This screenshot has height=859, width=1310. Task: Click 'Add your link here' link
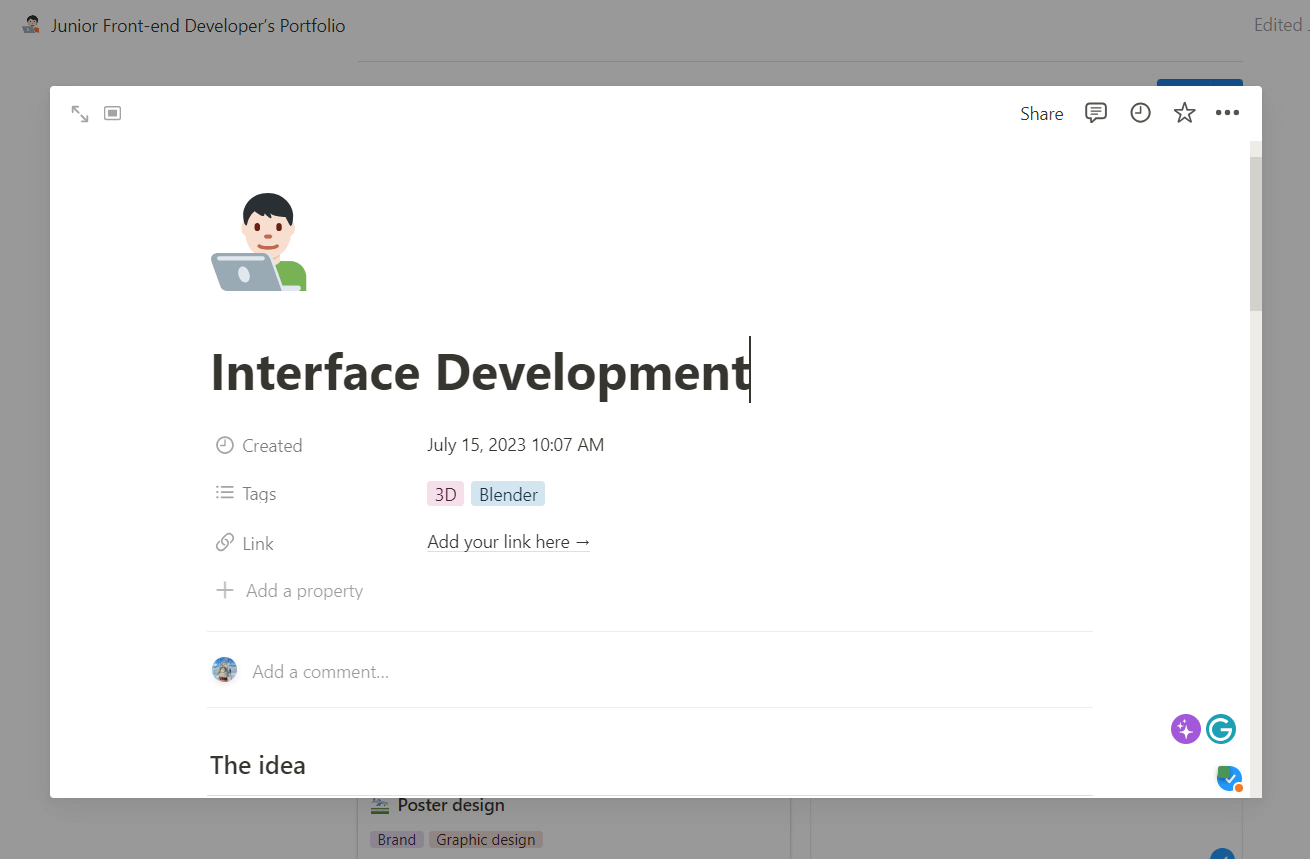point(508,542)
